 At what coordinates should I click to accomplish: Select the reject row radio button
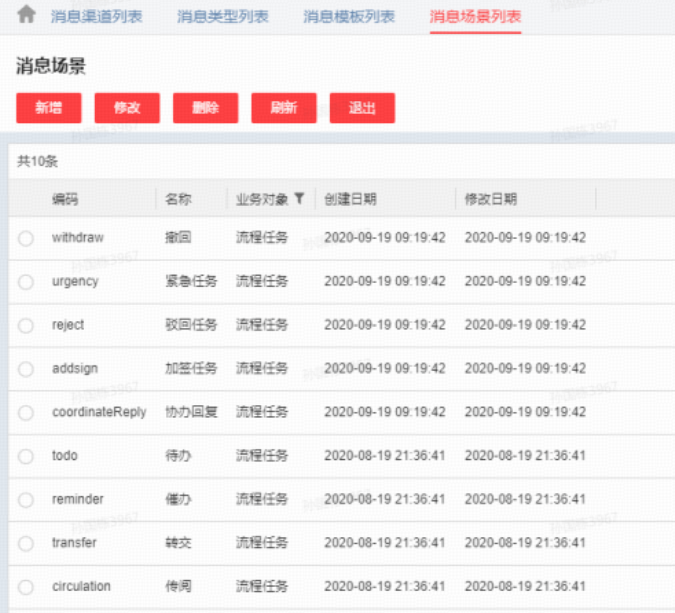click(x=26, y=325)
